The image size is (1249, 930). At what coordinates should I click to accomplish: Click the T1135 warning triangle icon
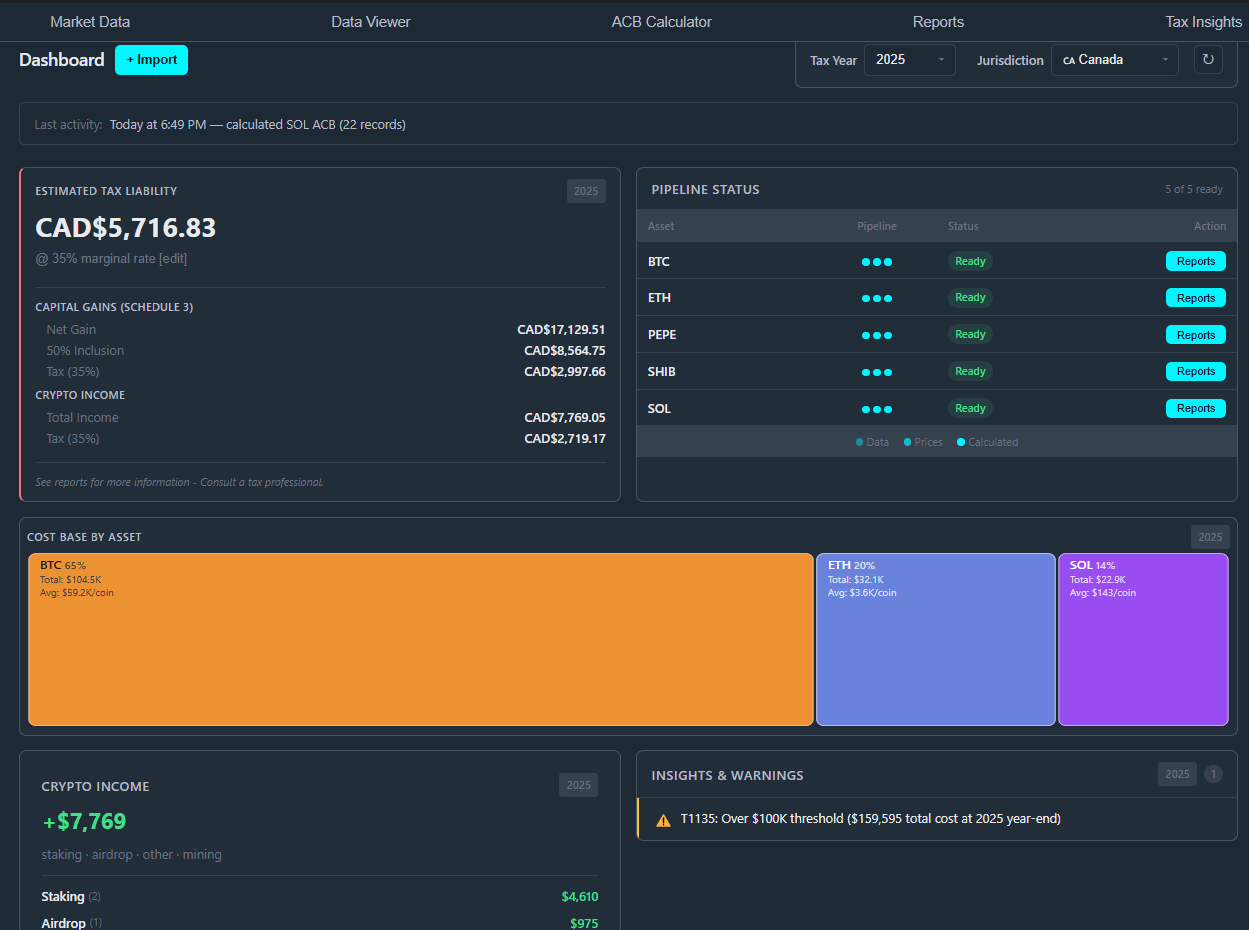click(x=662, y=818)
